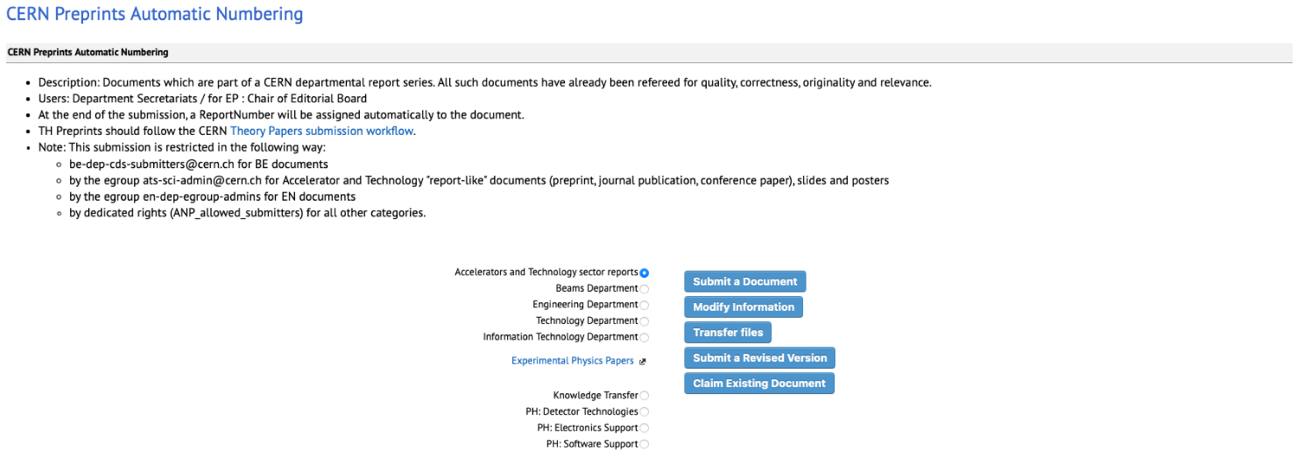Open the Transfer files action

click(x=728, y=333)
